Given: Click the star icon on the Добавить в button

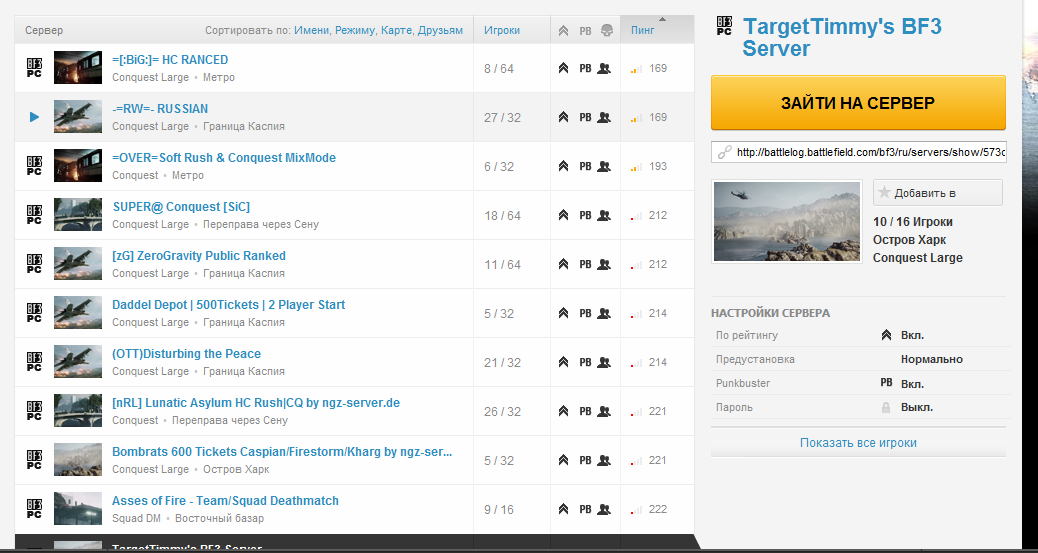Looking at the screenshot, I should tap(884, 193).
